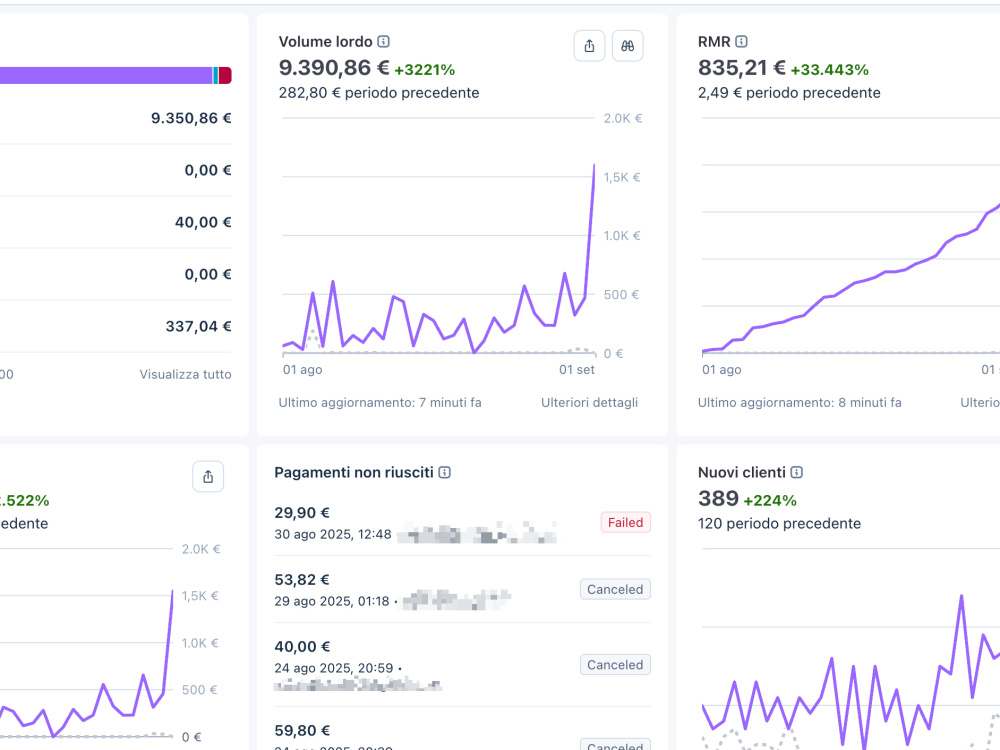Click the 282,80 € periodo precedente text
Image resolution: width=1000 pixels, height=750 pixels.
[x=379, y=93]
